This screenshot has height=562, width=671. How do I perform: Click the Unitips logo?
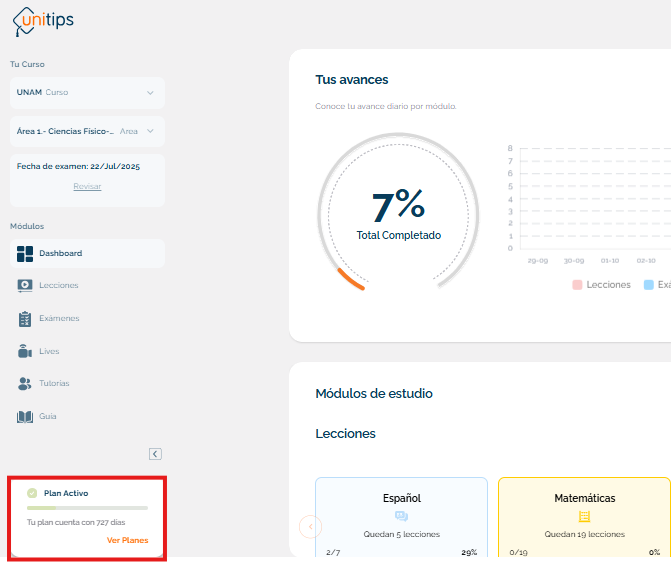click(42, 20)
